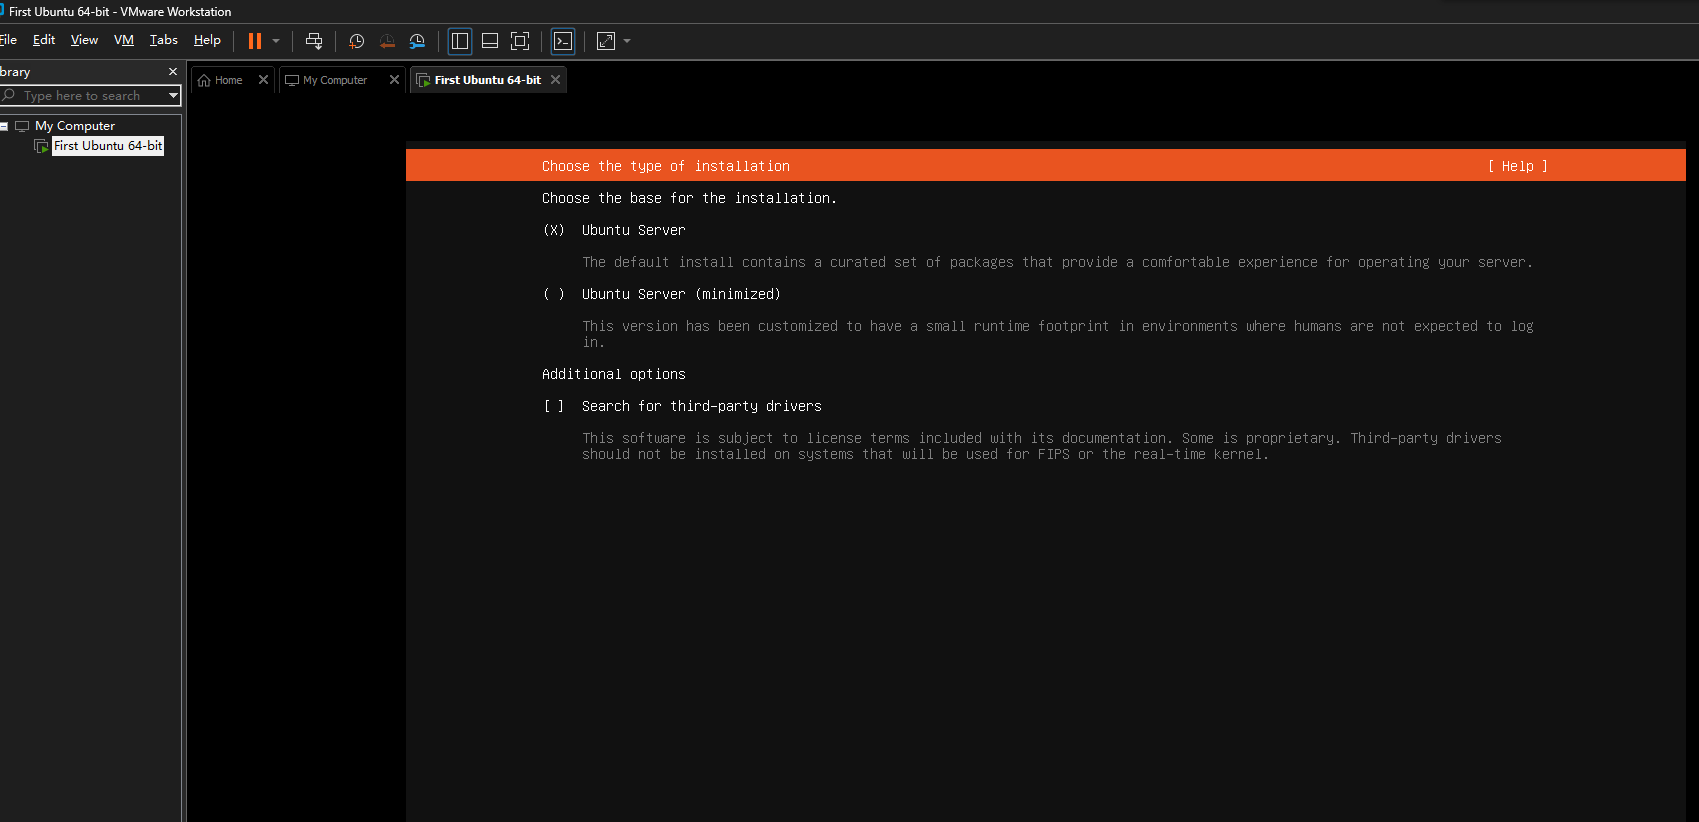Select the Ubuntu Server radio option
This screenshot has height=822, width=1699.
pyautogui.click(x=553, y=230)
